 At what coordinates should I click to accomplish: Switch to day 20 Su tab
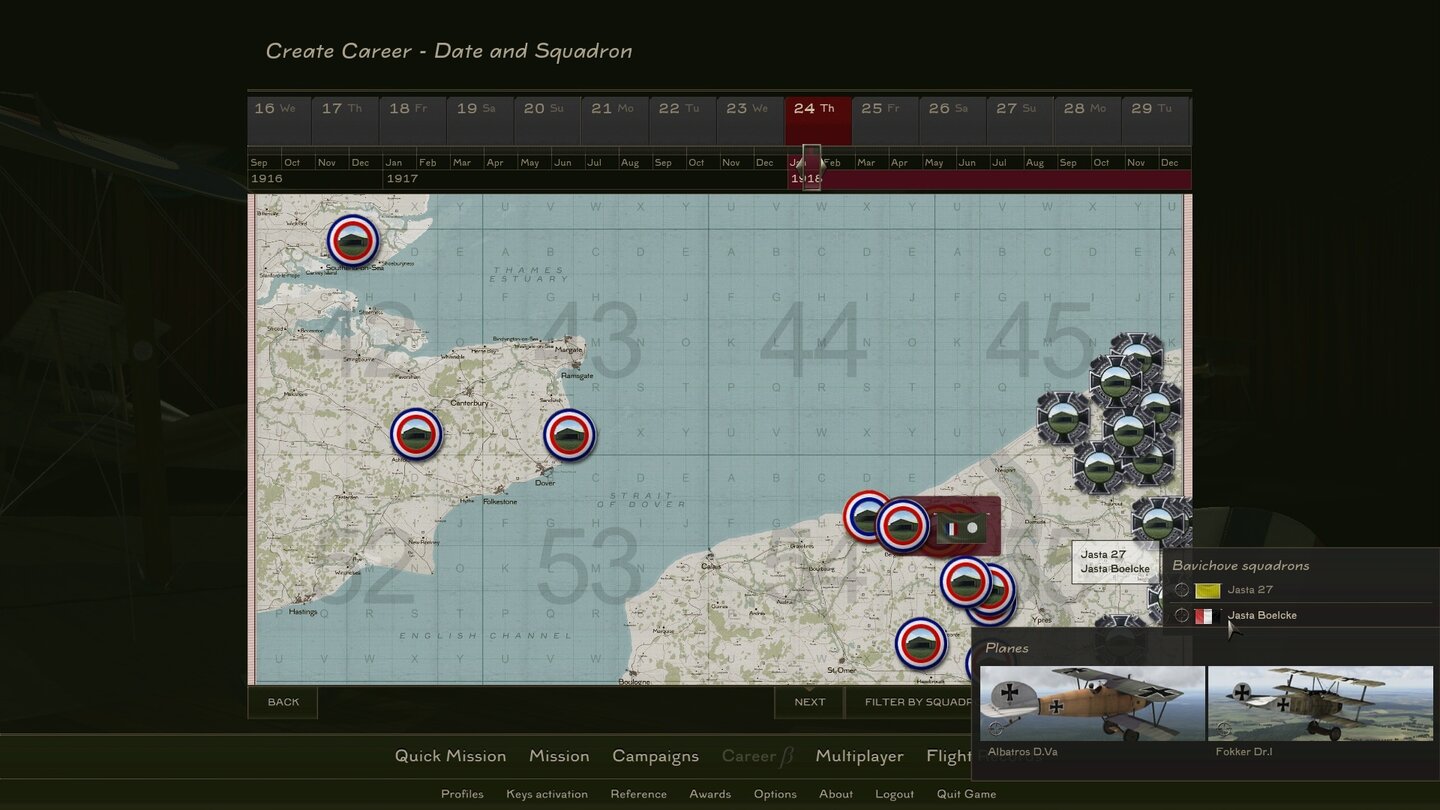click(548, 121)
